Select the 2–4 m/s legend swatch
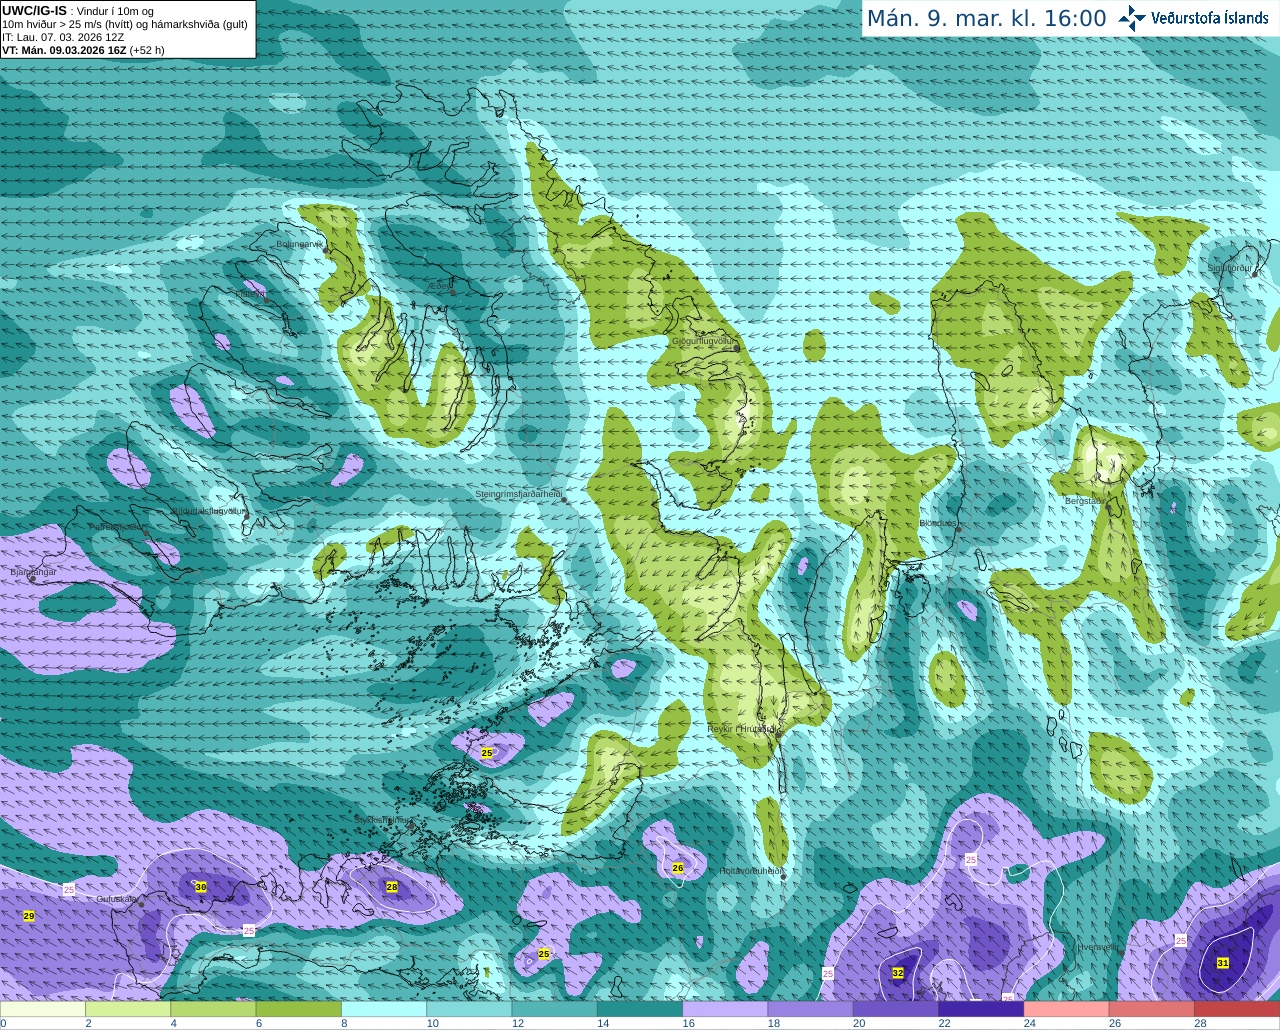 coord(128,1009)
